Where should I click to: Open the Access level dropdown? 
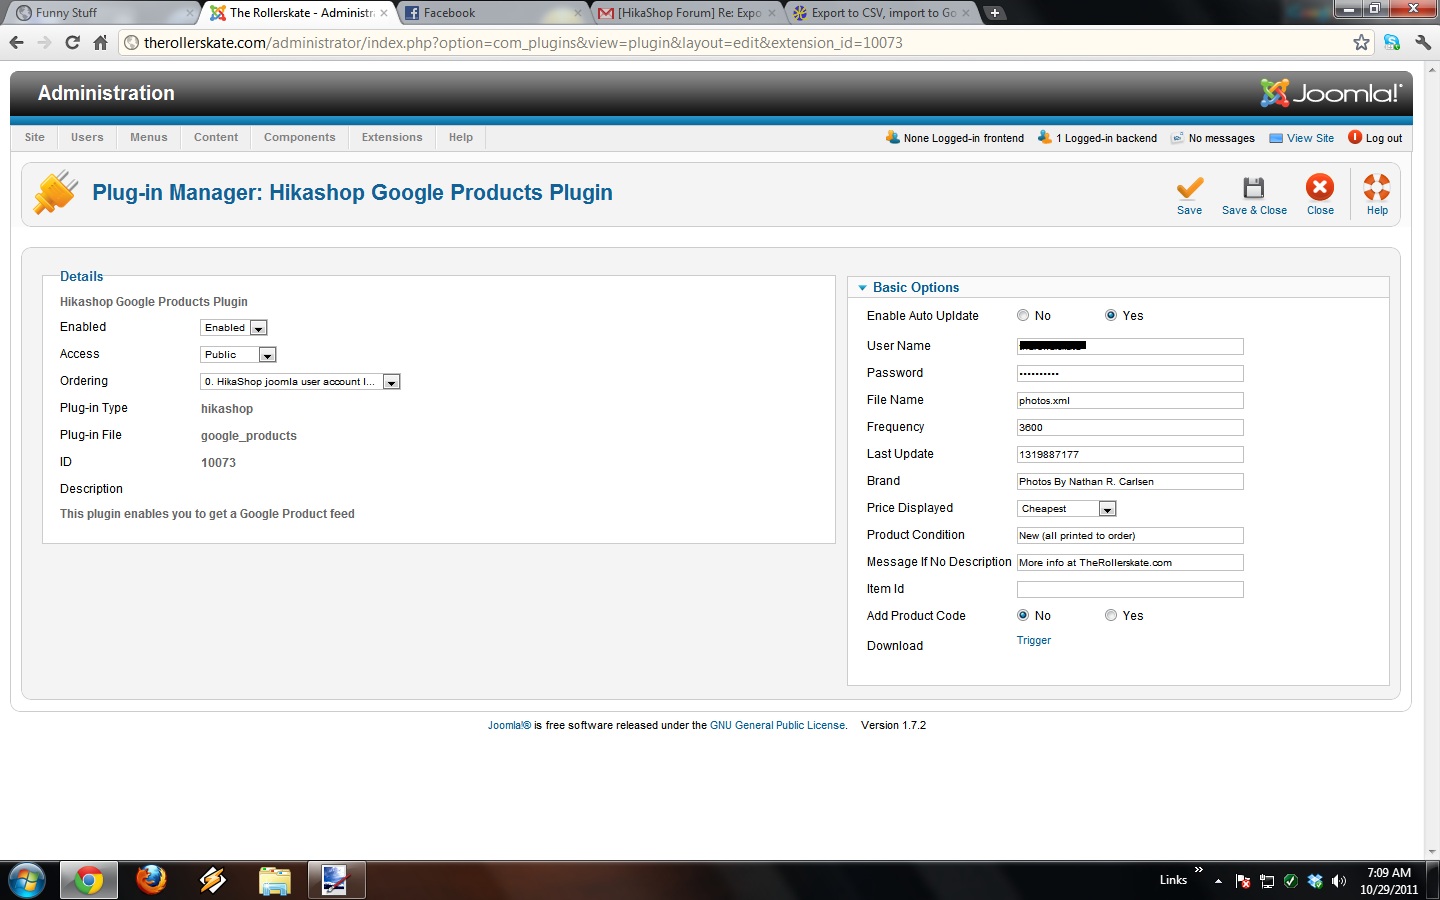238,355
